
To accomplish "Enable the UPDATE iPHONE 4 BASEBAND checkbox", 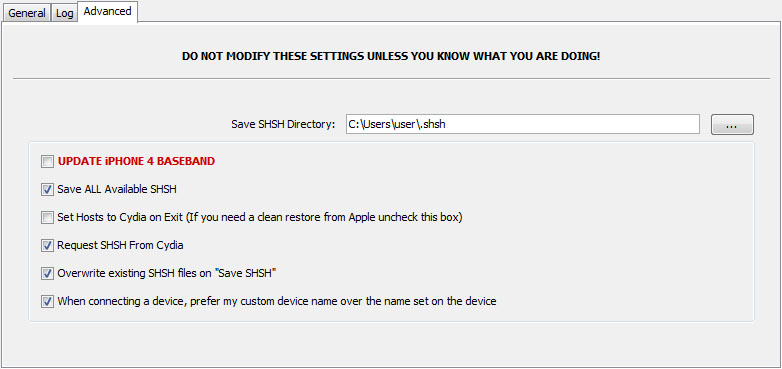I will coord(47,162).
